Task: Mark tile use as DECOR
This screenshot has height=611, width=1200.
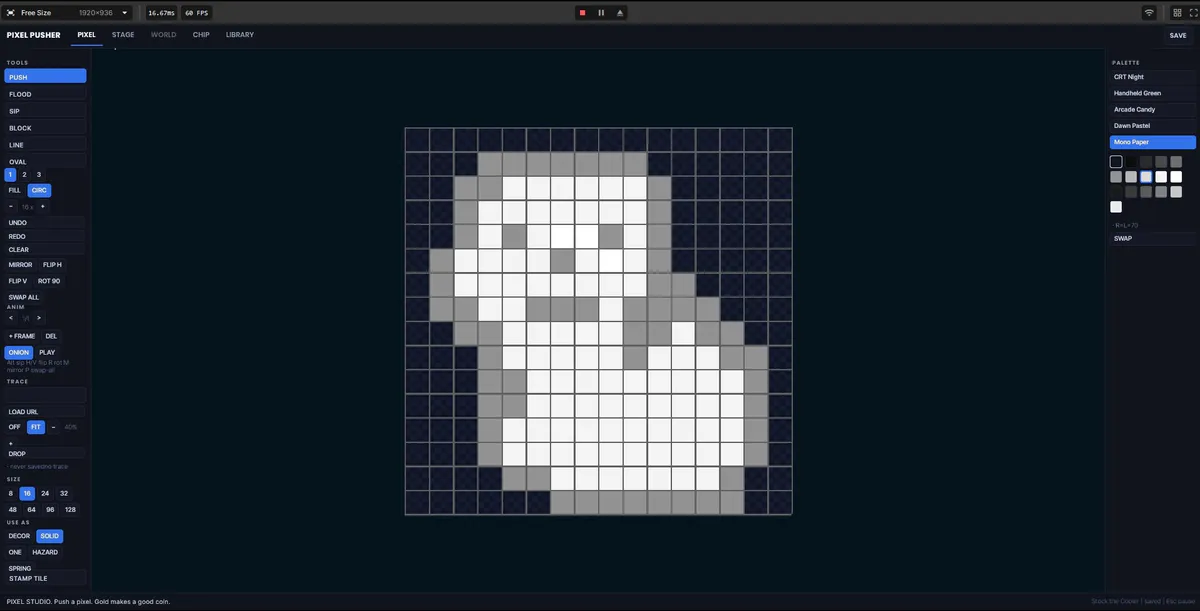Action: point(19,536)
